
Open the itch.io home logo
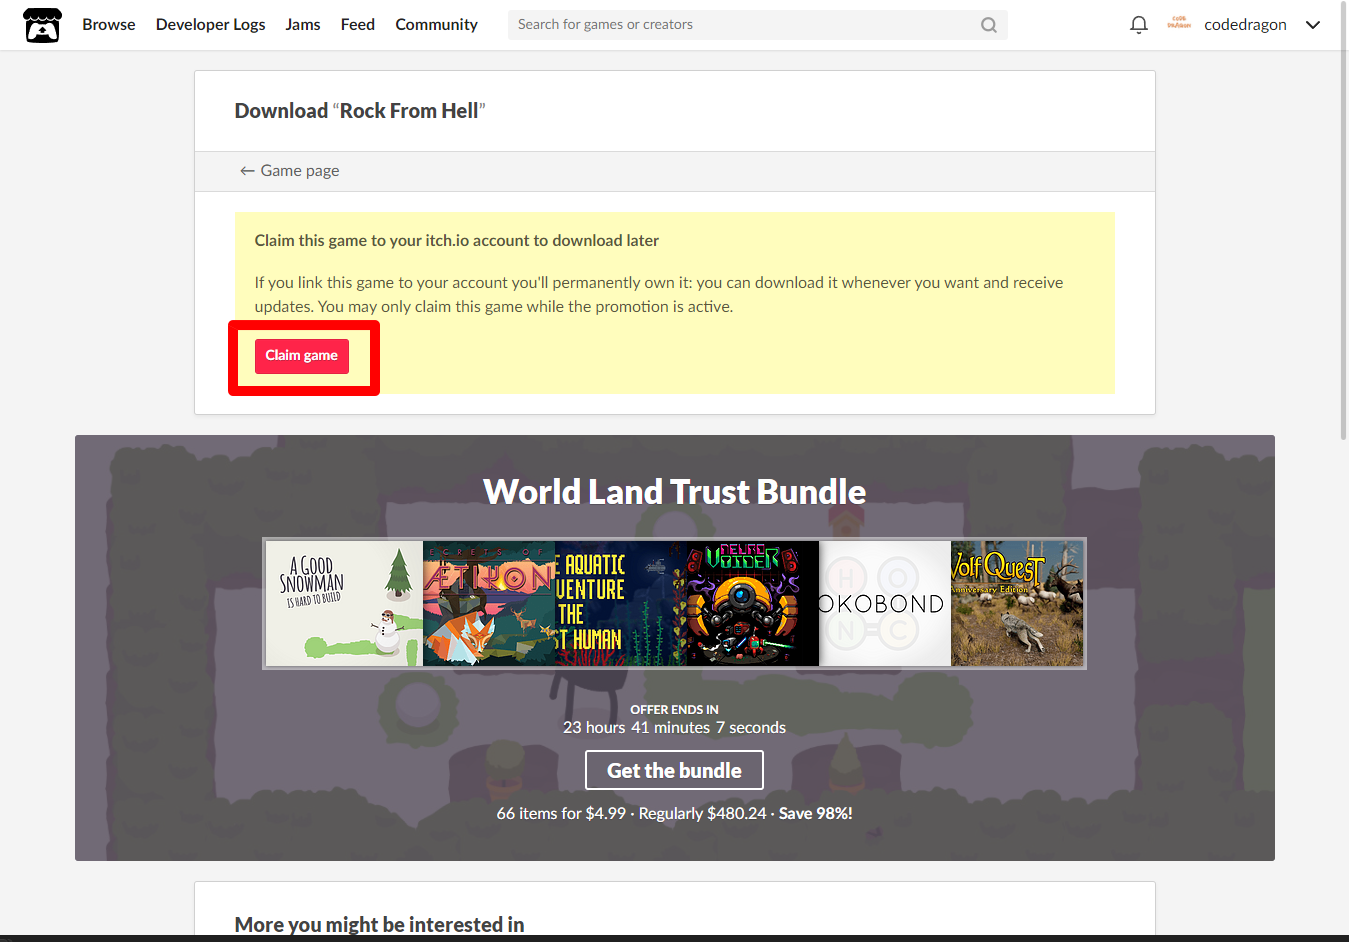(42, 25)
